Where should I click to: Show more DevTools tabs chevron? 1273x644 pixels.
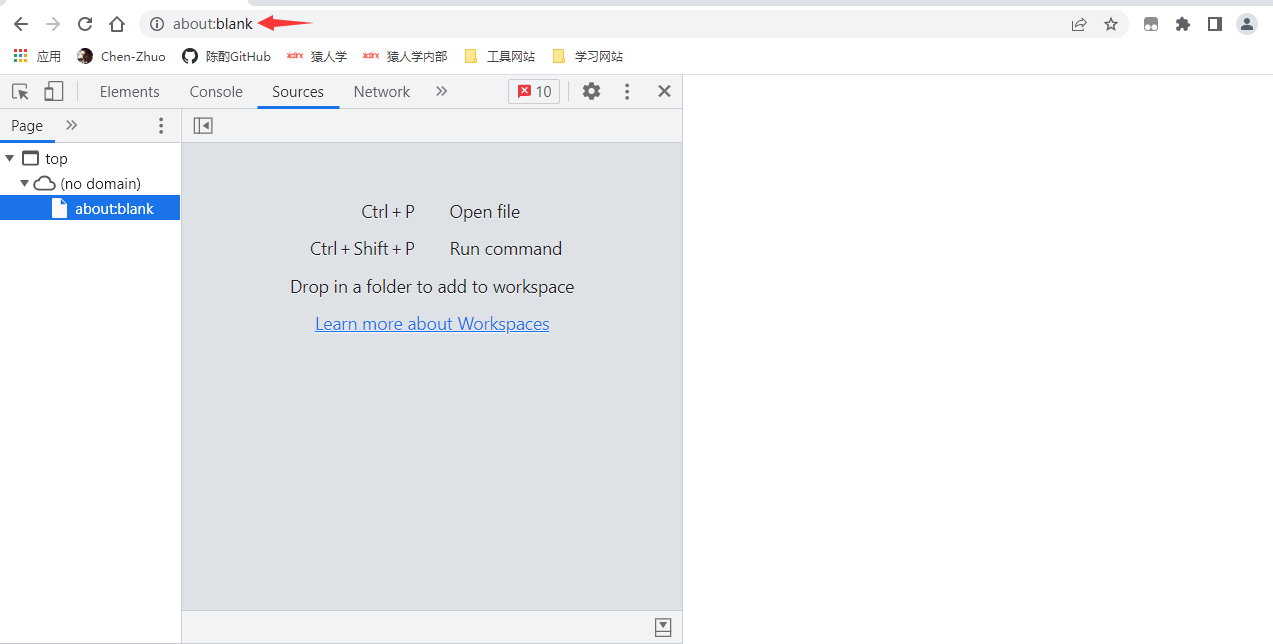click(441, 92)
